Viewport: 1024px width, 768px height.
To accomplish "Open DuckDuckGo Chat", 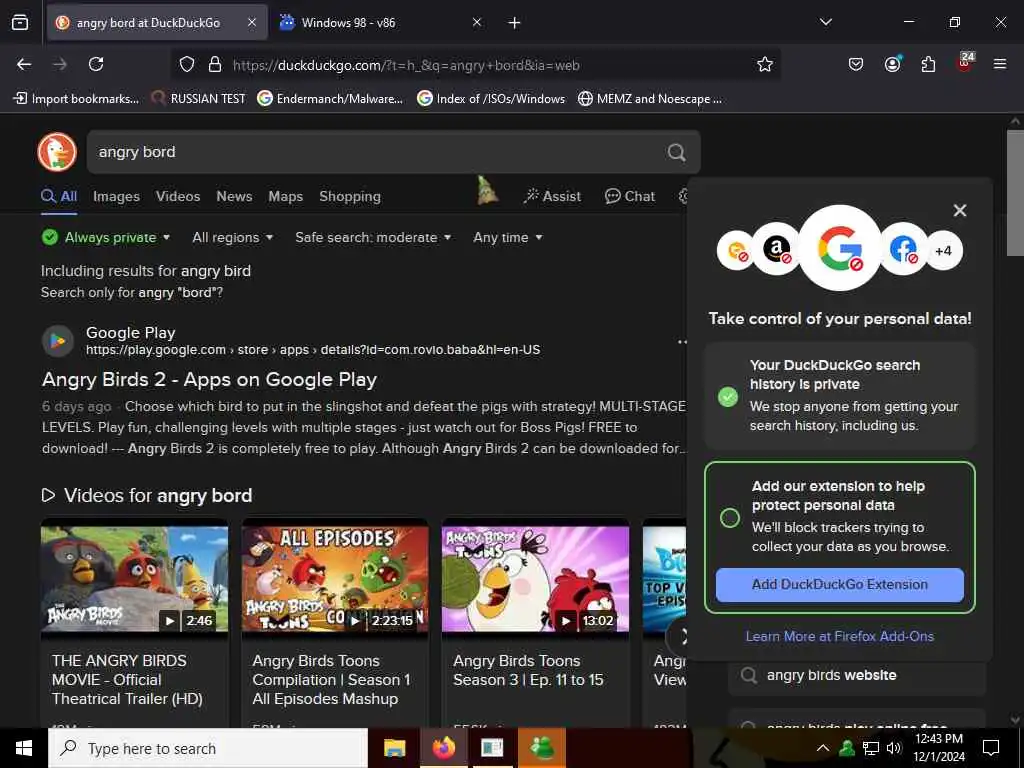I will click(630, 196).
